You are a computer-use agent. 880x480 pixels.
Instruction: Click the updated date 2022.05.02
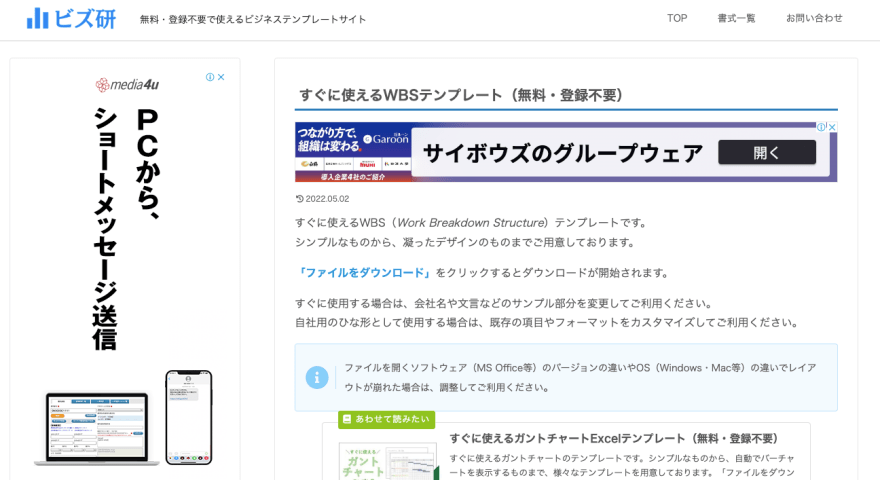click(x=327, y=199)
